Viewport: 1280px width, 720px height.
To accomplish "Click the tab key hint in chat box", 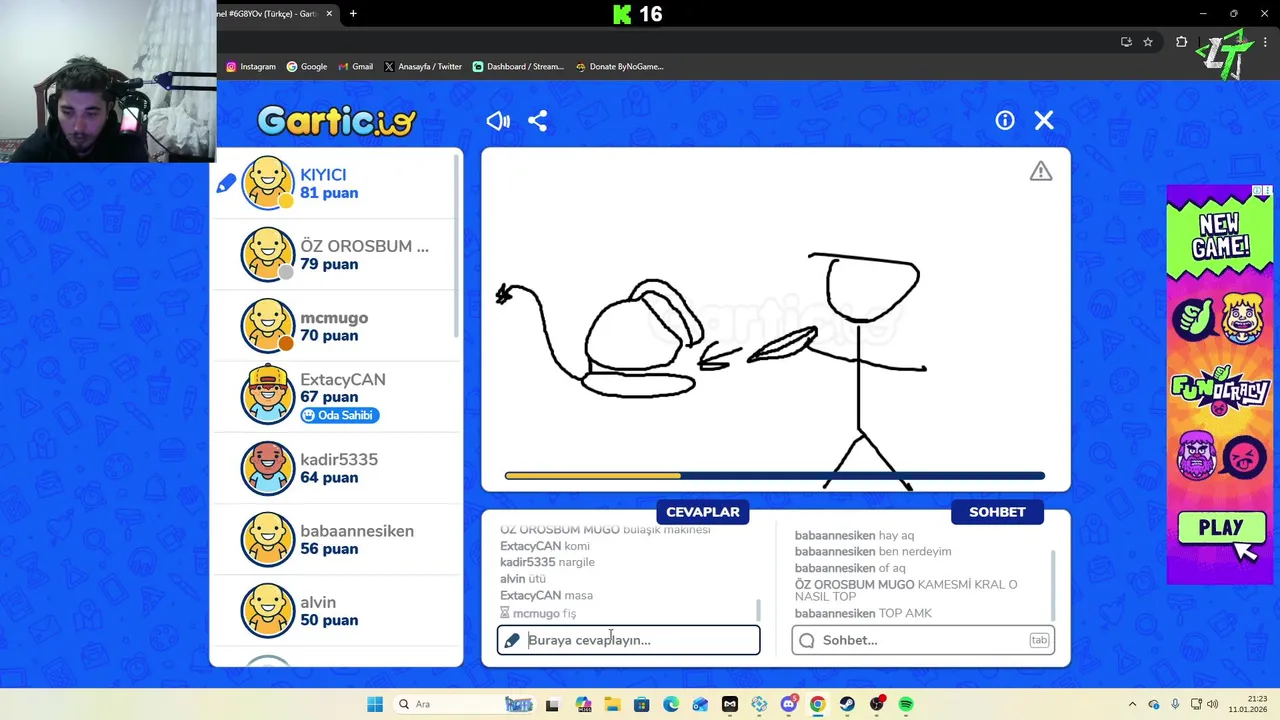I will point(1039,640).
